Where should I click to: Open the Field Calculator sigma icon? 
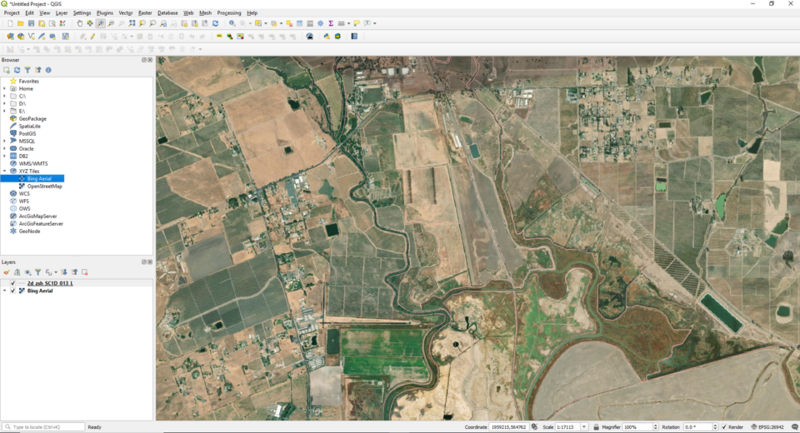331,23
